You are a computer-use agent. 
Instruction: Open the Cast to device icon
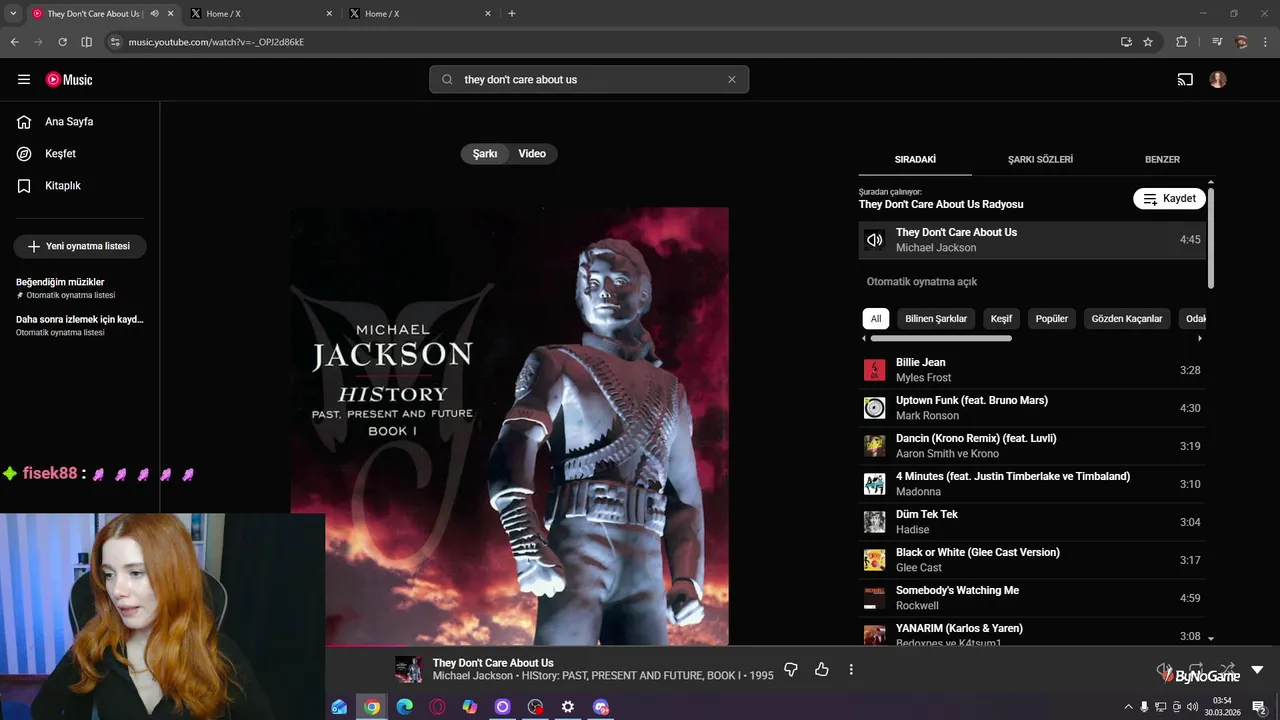[x=1185, y=80]
